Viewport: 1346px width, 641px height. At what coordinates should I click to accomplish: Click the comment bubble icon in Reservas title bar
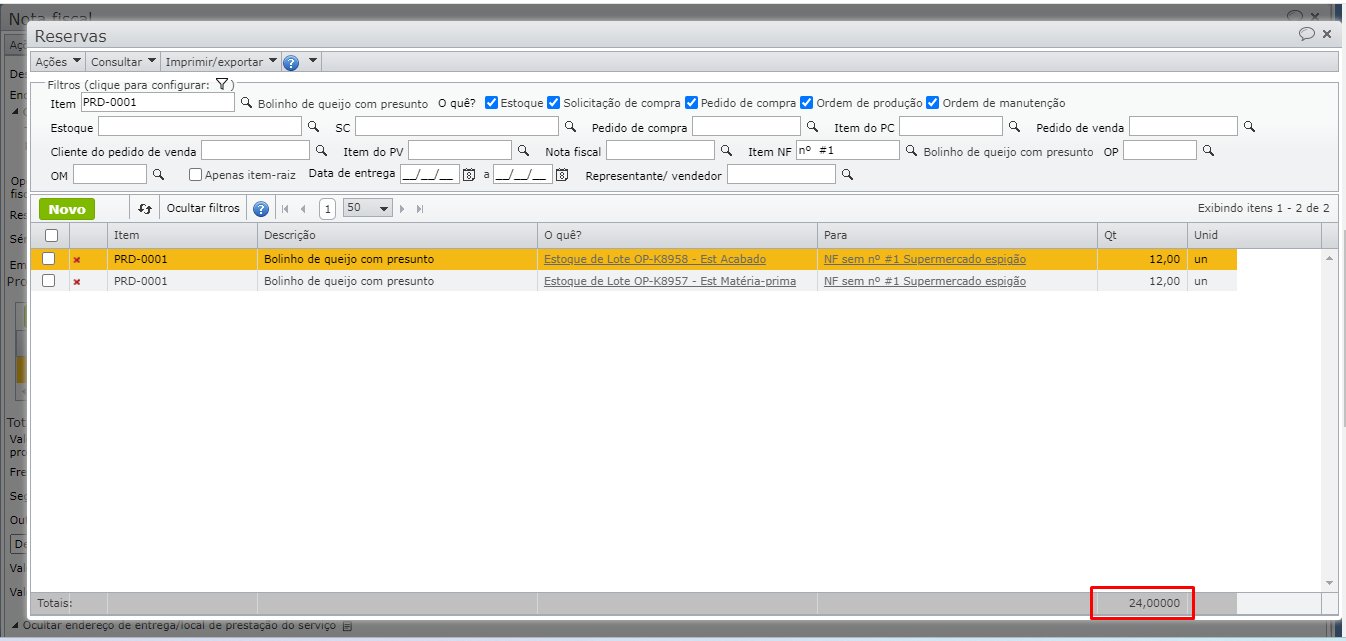click(1307, 34)
